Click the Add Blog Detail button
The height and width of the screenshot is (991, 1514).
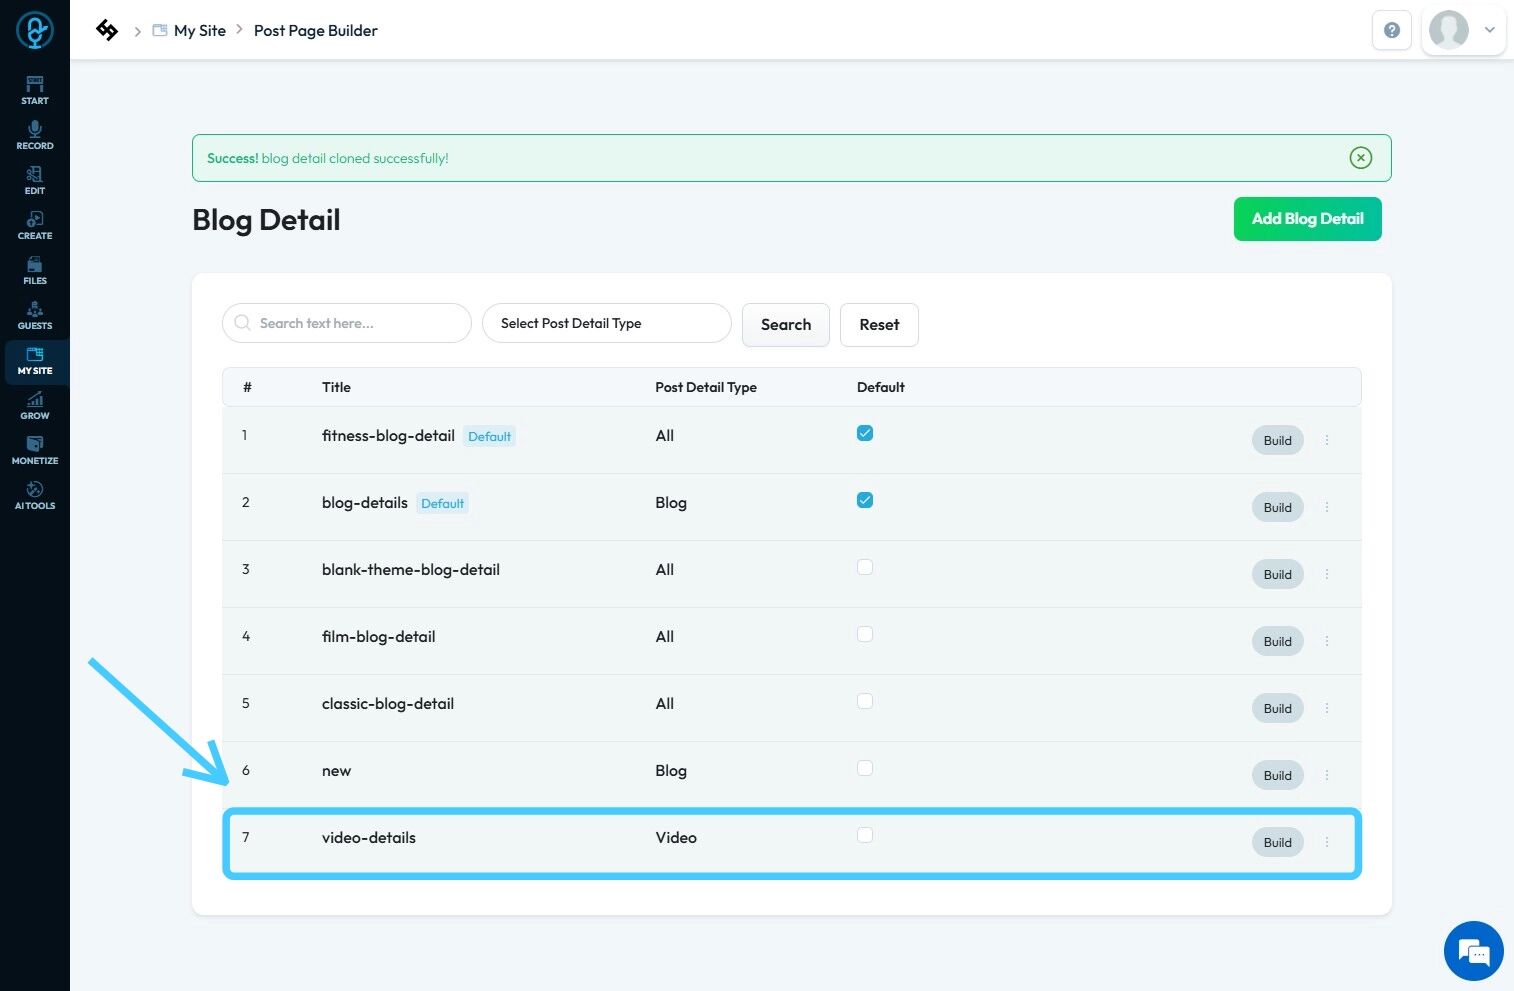[1307, 219]
